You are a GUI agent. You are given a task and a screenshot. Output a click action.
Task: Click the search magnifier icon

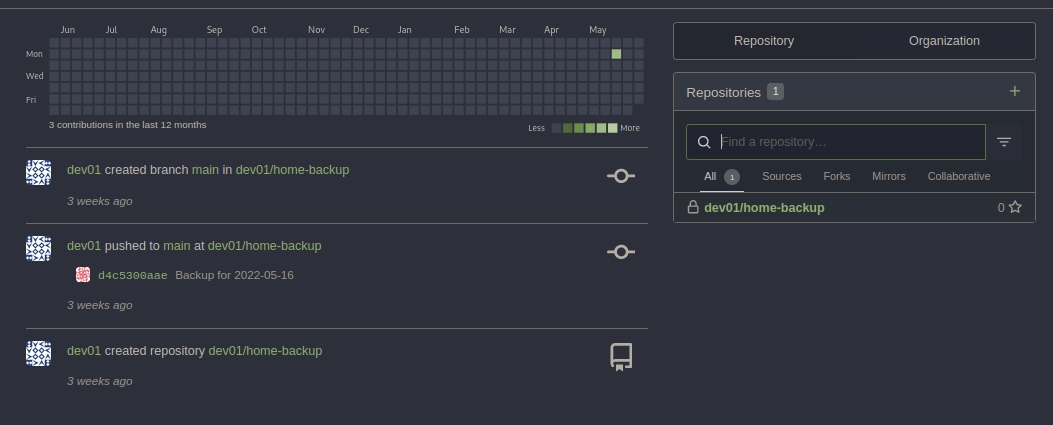coord(704,142)
